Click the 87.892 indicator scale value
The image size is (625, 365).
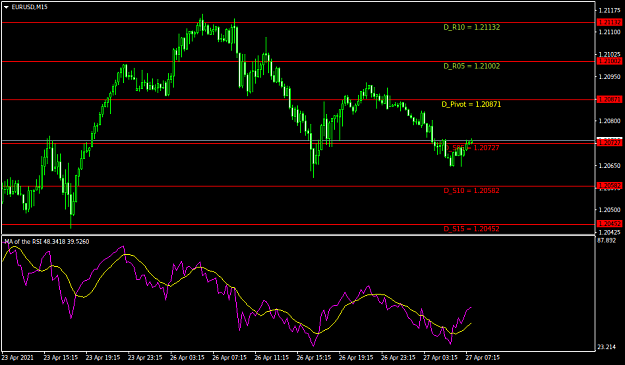606,240
